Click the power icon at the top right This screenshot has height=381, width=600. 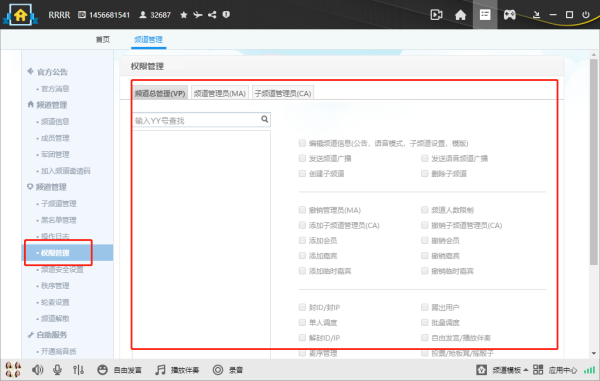click(x=585, y=15)
